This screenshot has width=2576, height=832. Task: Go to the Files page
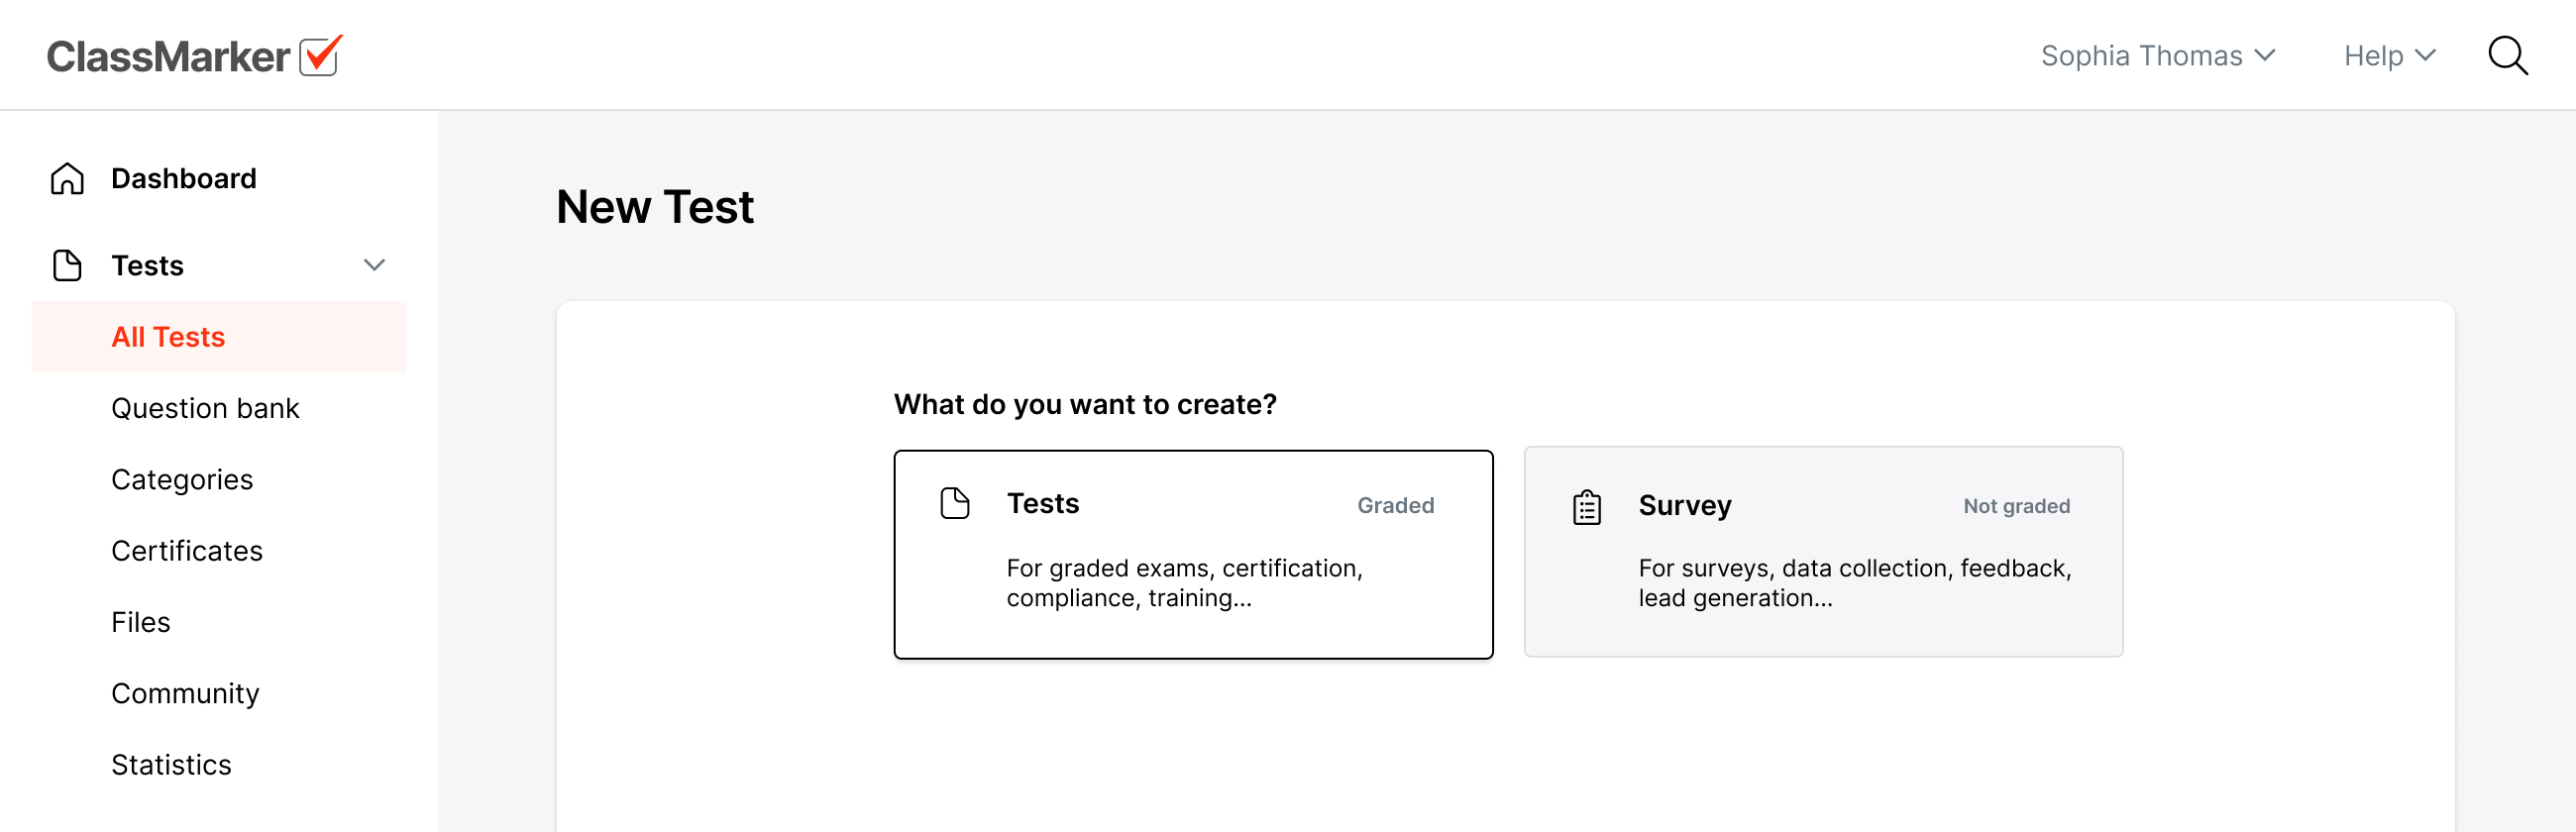point(141,622)
